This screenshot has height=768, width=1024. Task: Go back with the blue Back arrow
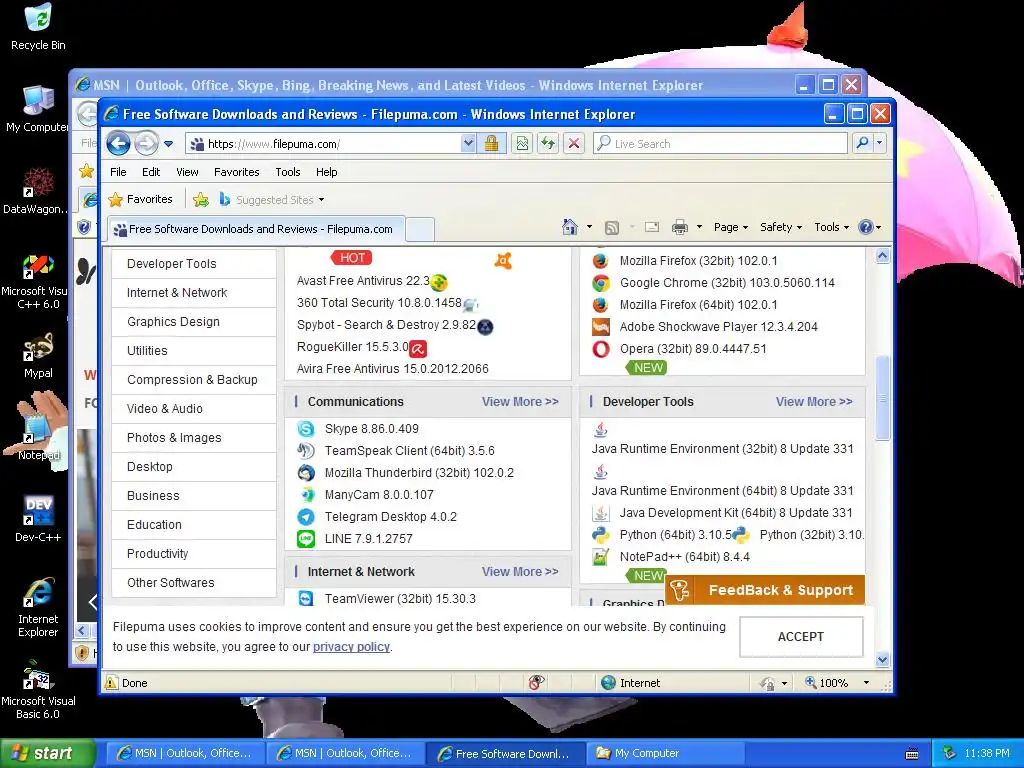118,143
